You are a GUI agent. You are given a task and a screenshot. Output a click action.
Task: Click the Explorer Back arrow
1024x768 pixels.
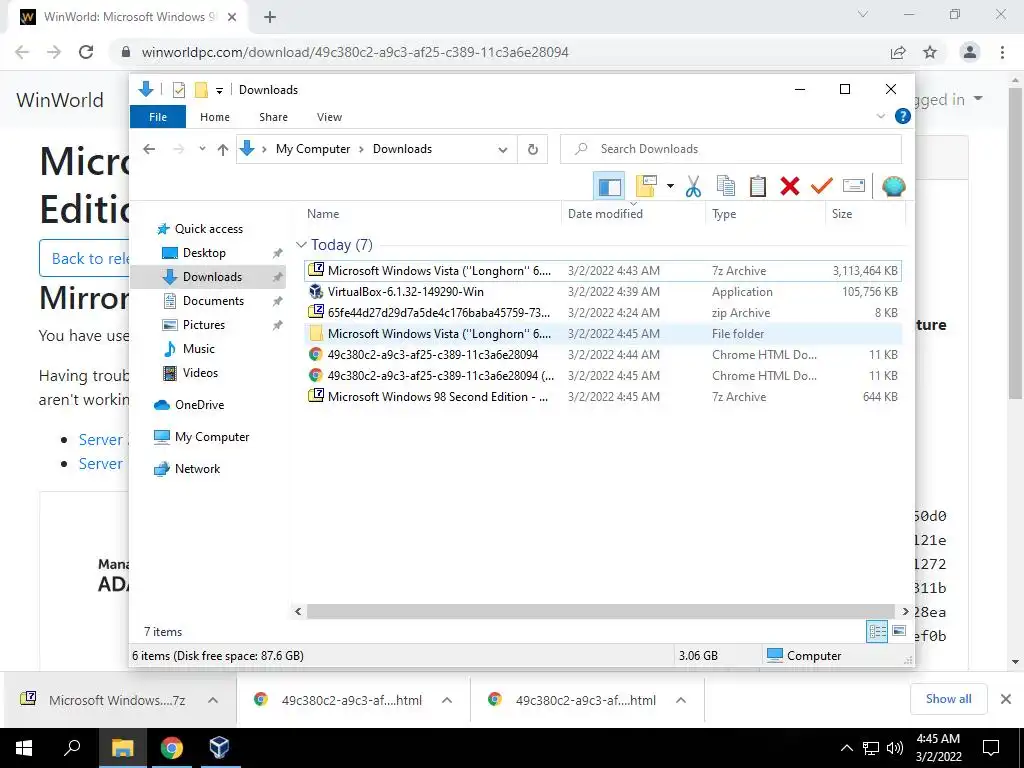click(x=149, y=149)
